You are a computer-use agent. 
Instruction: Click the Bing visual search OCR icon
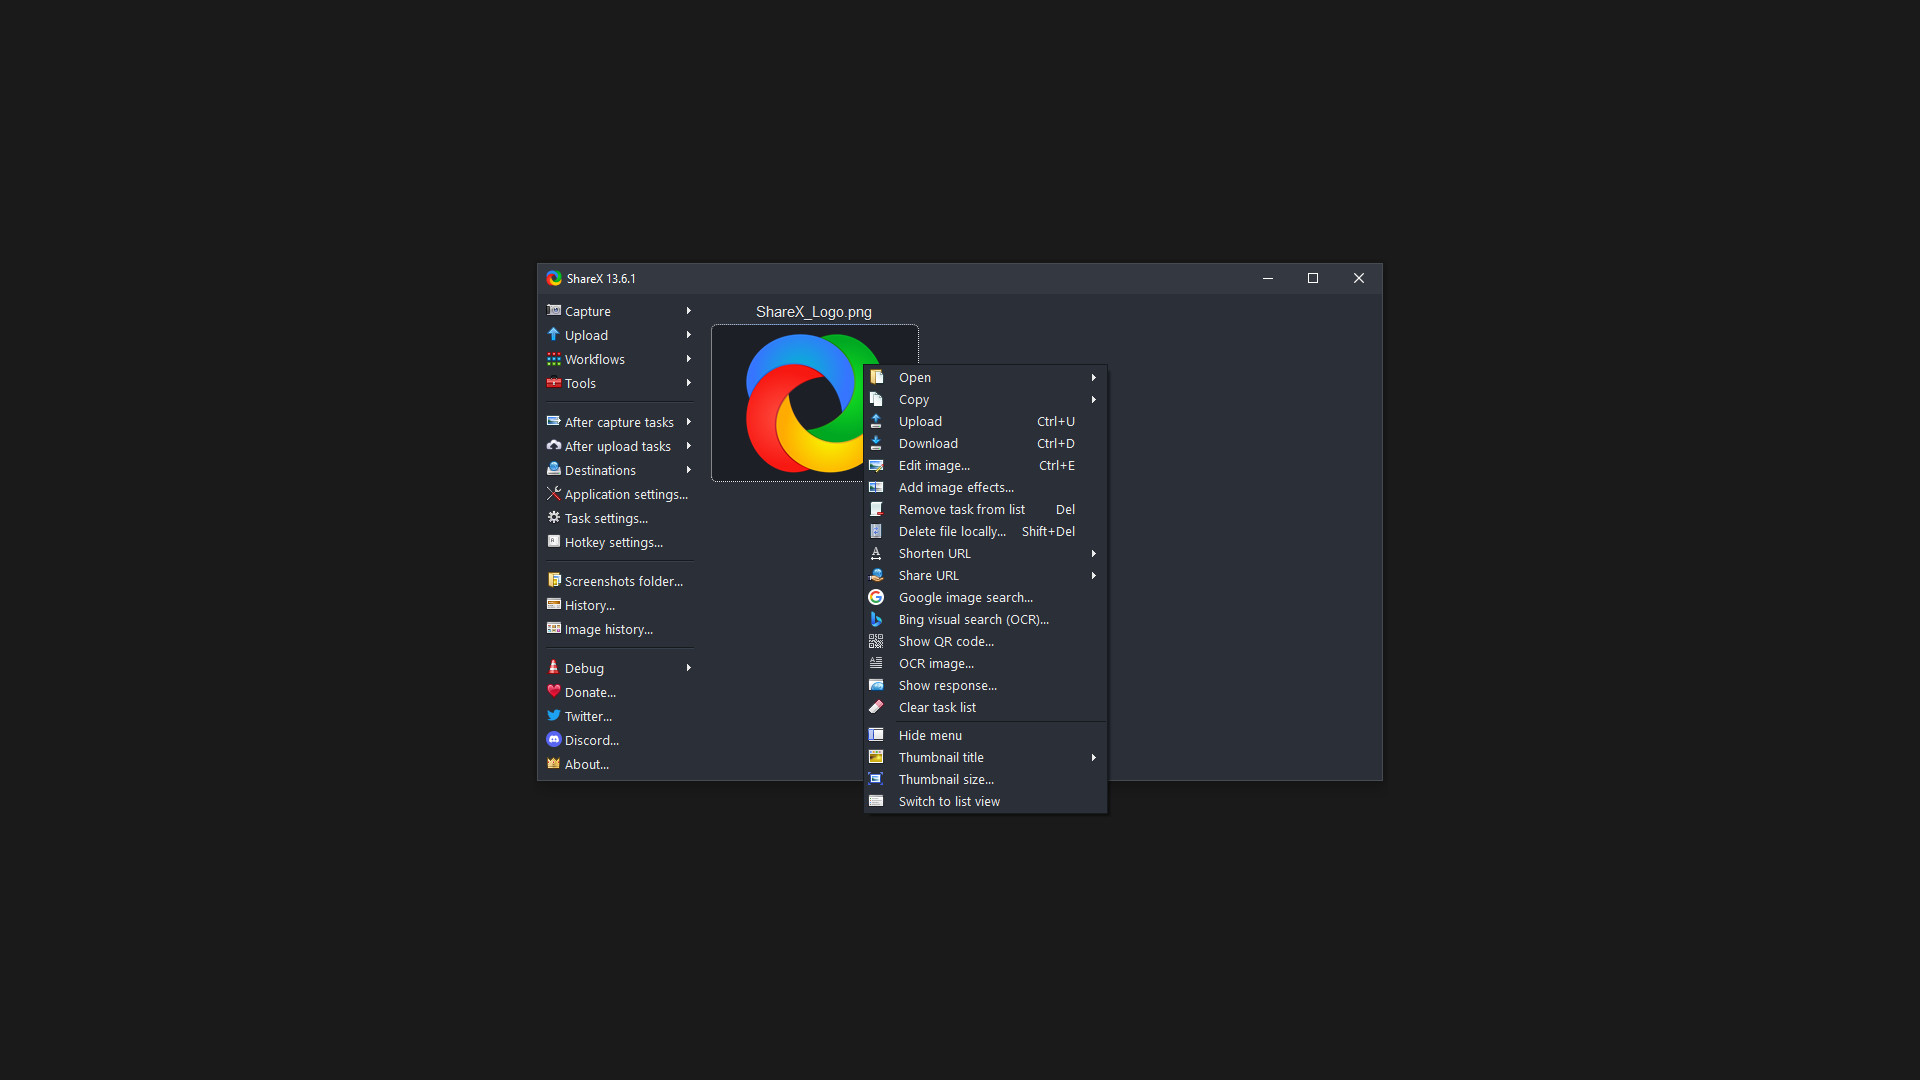tap(876, 619)
